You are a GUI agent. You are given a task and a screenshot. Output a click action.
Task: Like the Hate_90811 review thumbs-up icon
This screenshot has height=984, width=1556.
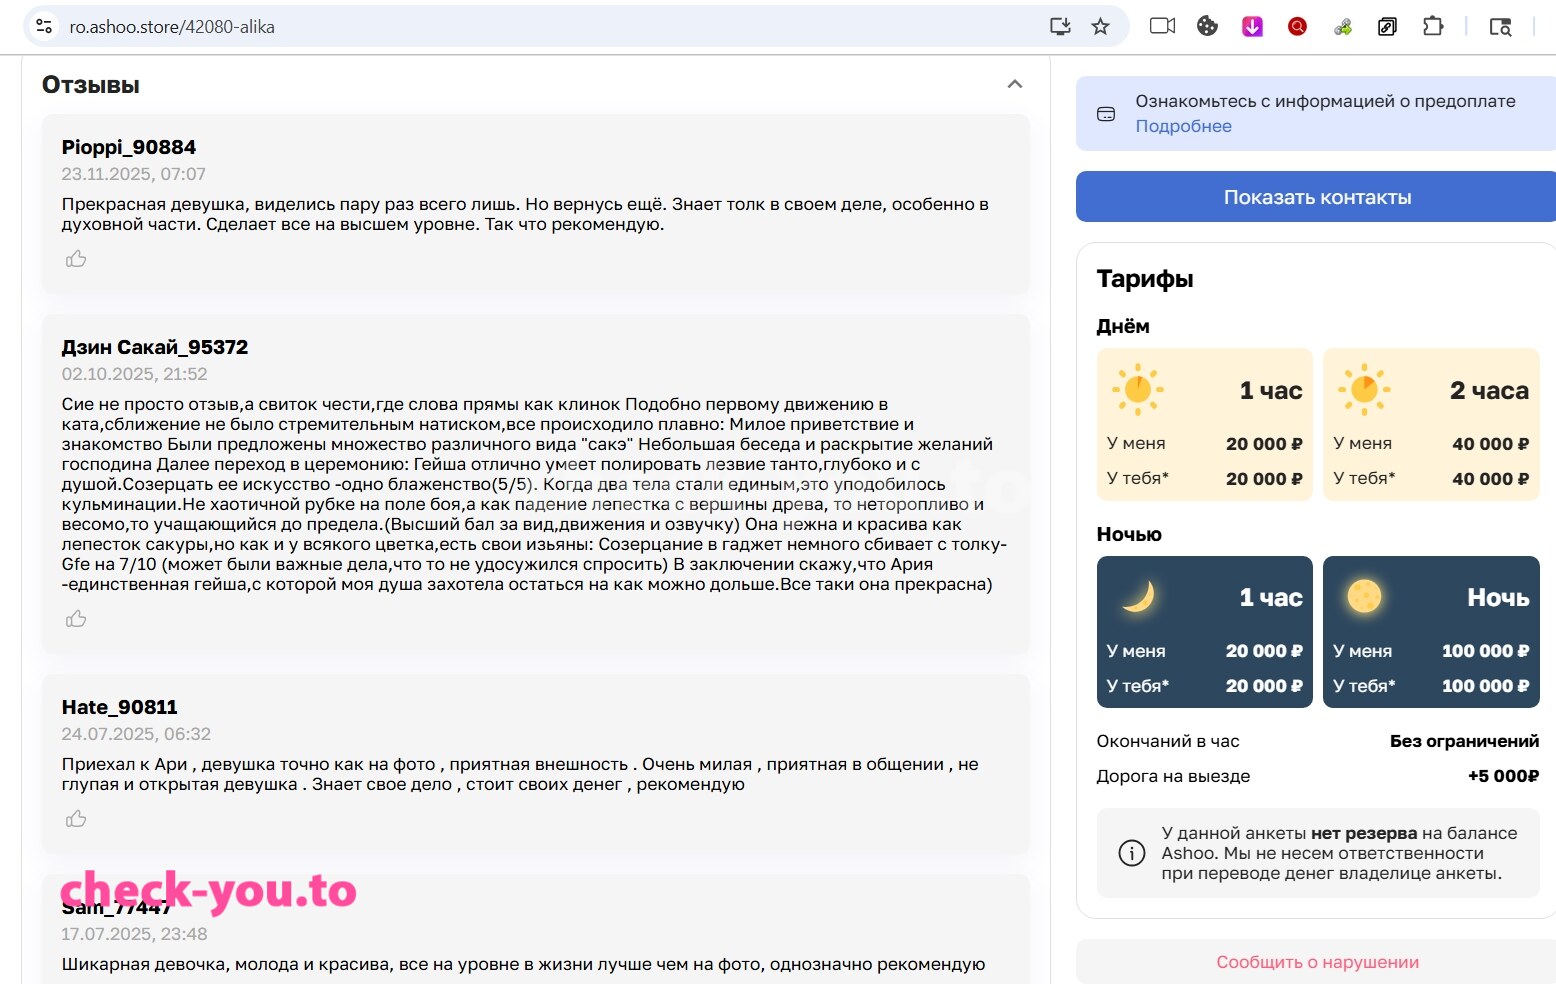coord(76,819)
